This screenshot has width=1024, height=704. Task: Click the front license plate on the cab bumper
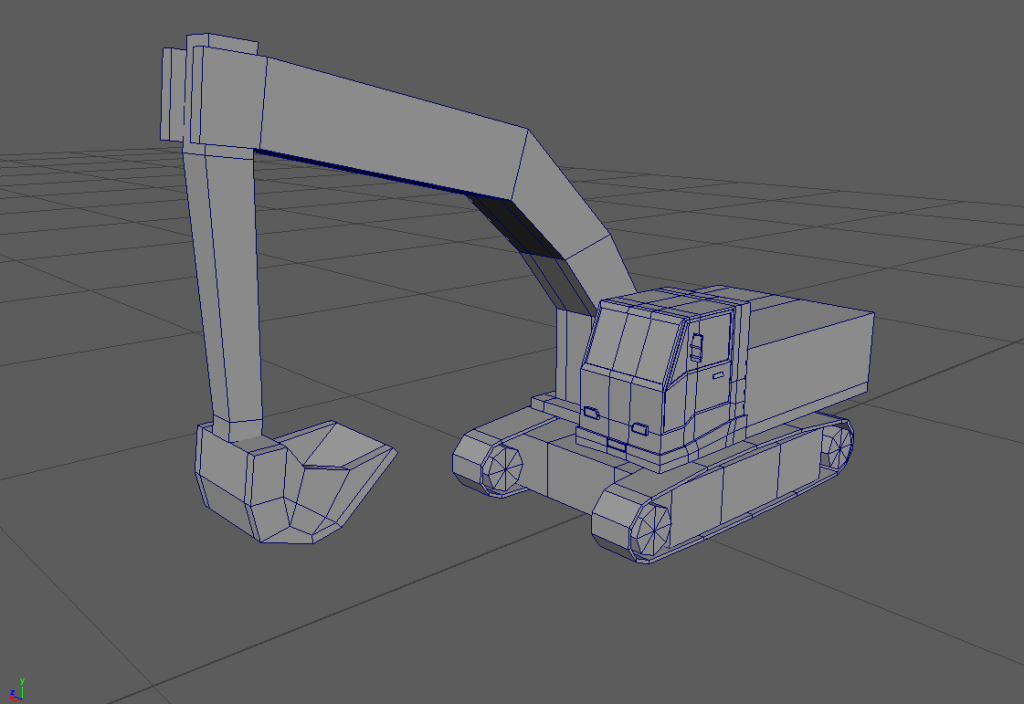616,443
